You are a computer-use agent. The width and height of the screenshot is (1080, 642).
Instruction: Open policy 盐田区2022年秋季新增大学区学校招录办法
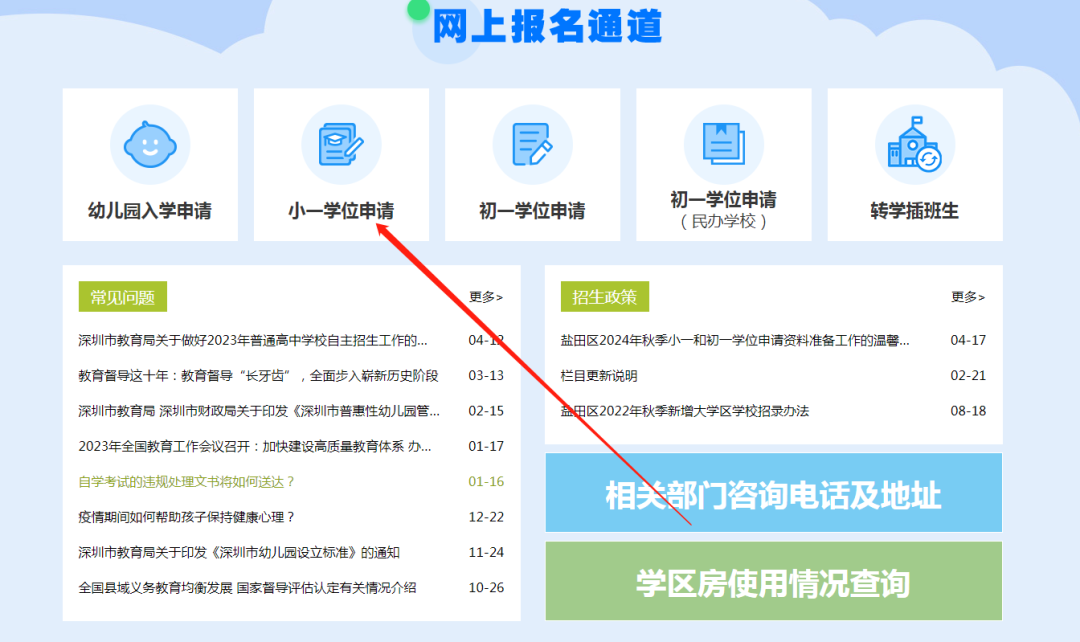(x=685, y=411)
